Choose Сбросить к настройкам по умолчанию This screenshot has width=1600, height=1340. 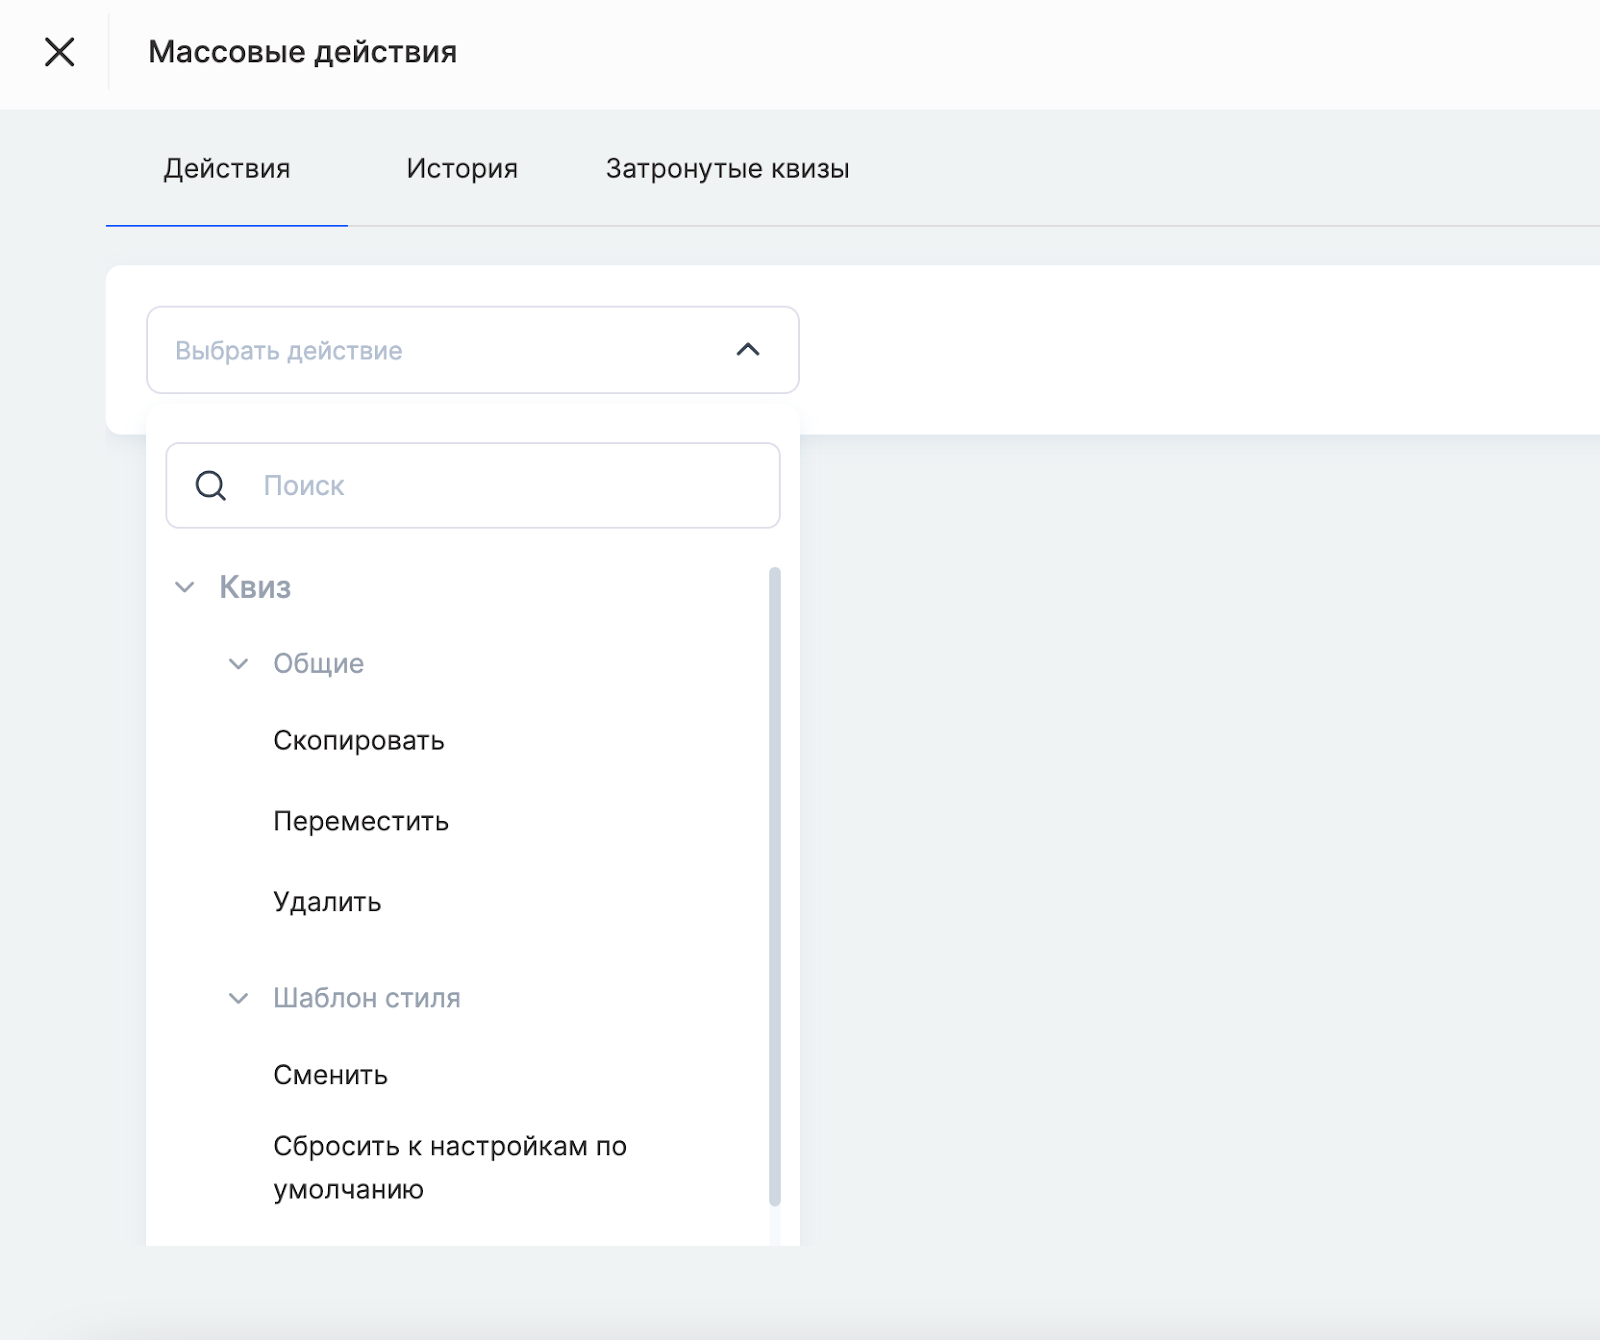449,1167
